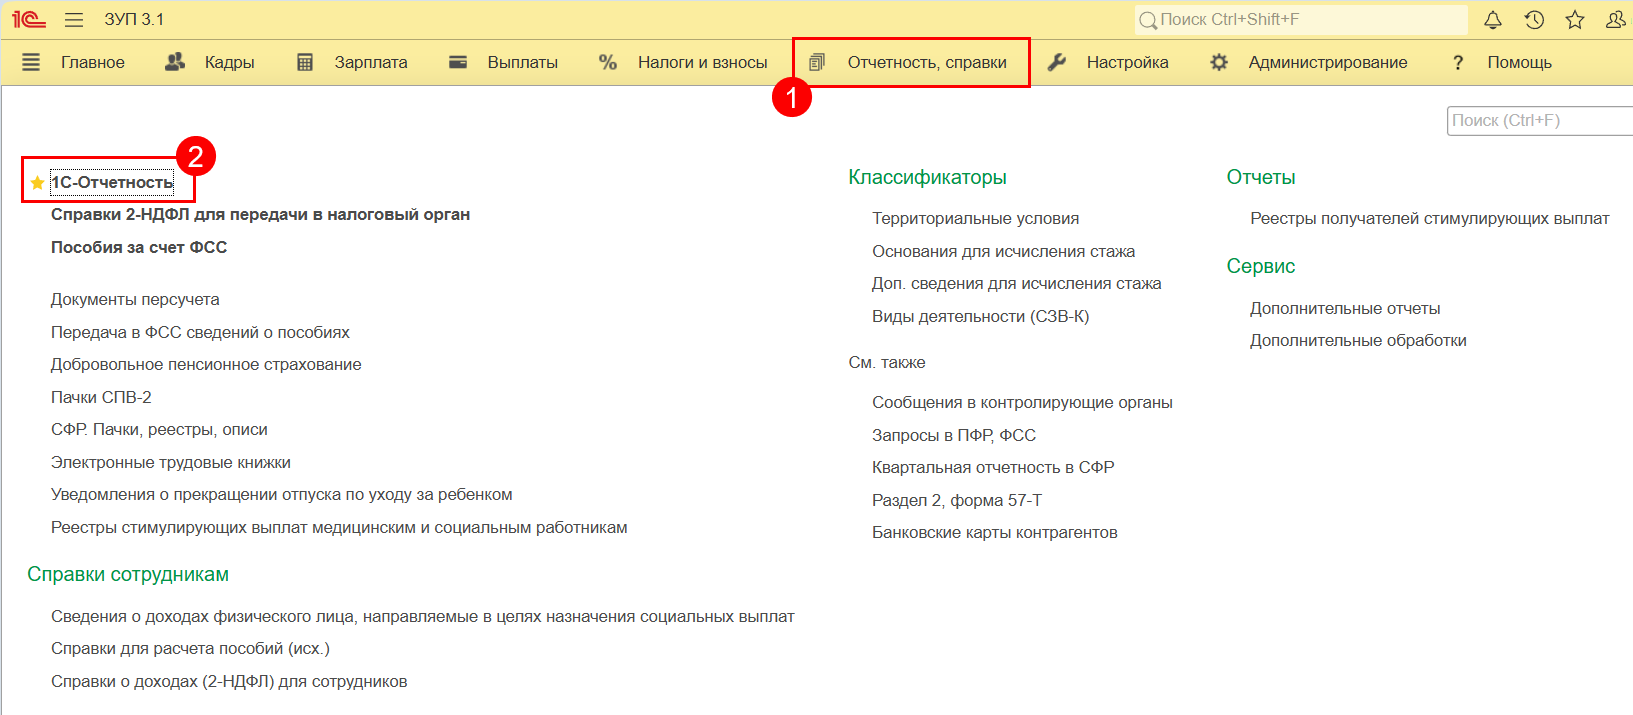Click the user profile icon
Image resolution: width=1633 pixels, height=715 pixels.
click(x=1615, y=20)
